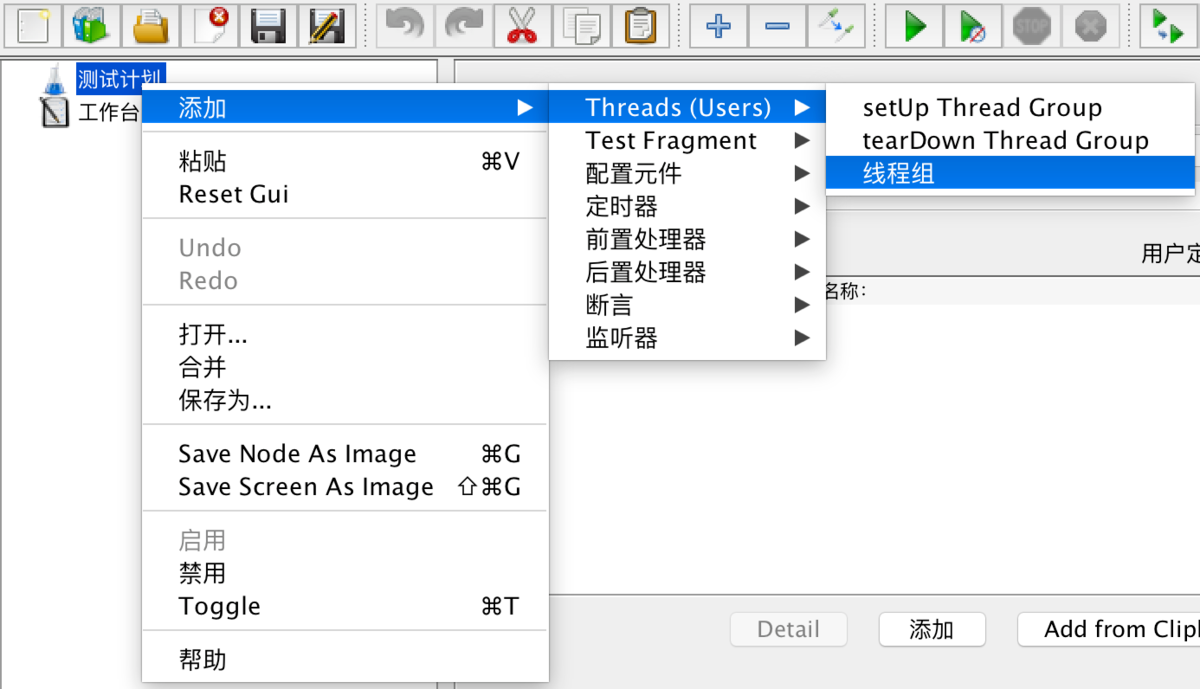Click the Paste clipboard icon
This screenshot has width=1200, height=689.
(639, 25)
